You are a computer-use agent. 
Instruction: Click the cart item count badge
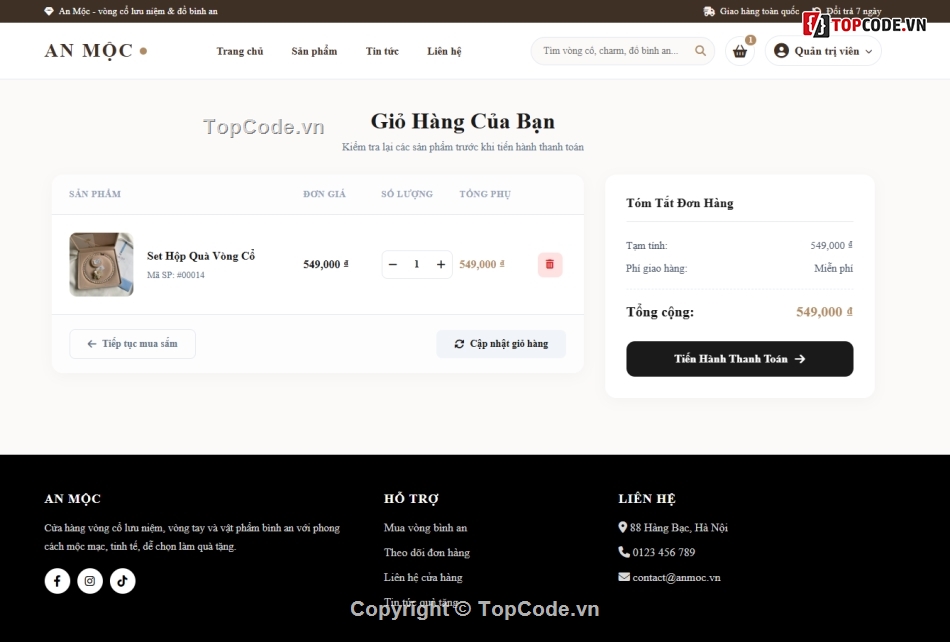coord(751,40)
